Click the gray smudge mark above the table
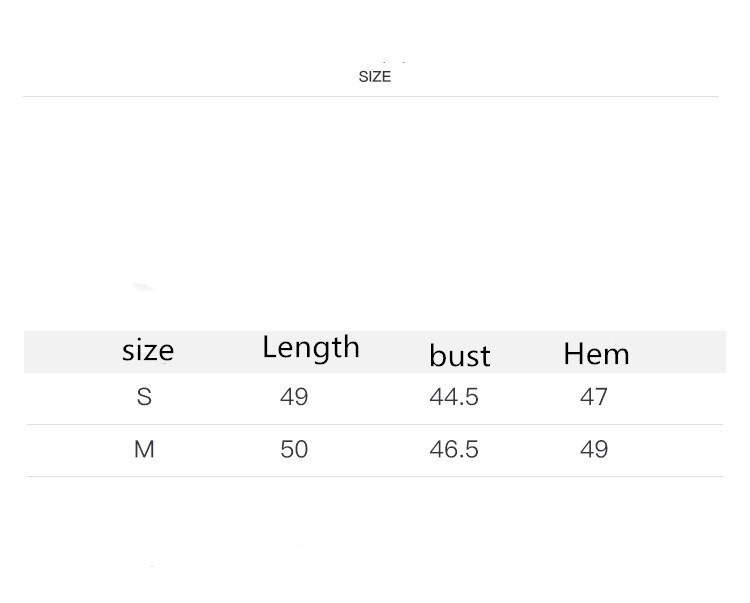 coord(145,287)
